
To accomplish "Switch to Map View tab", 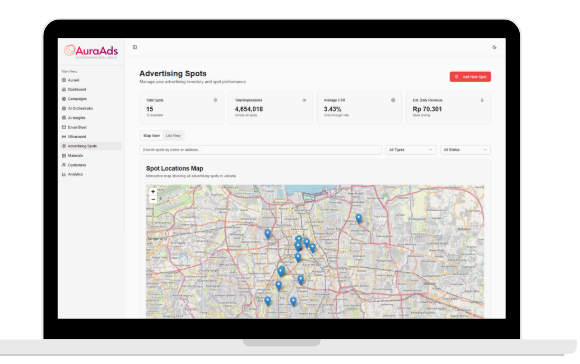I will coord(152,136).
